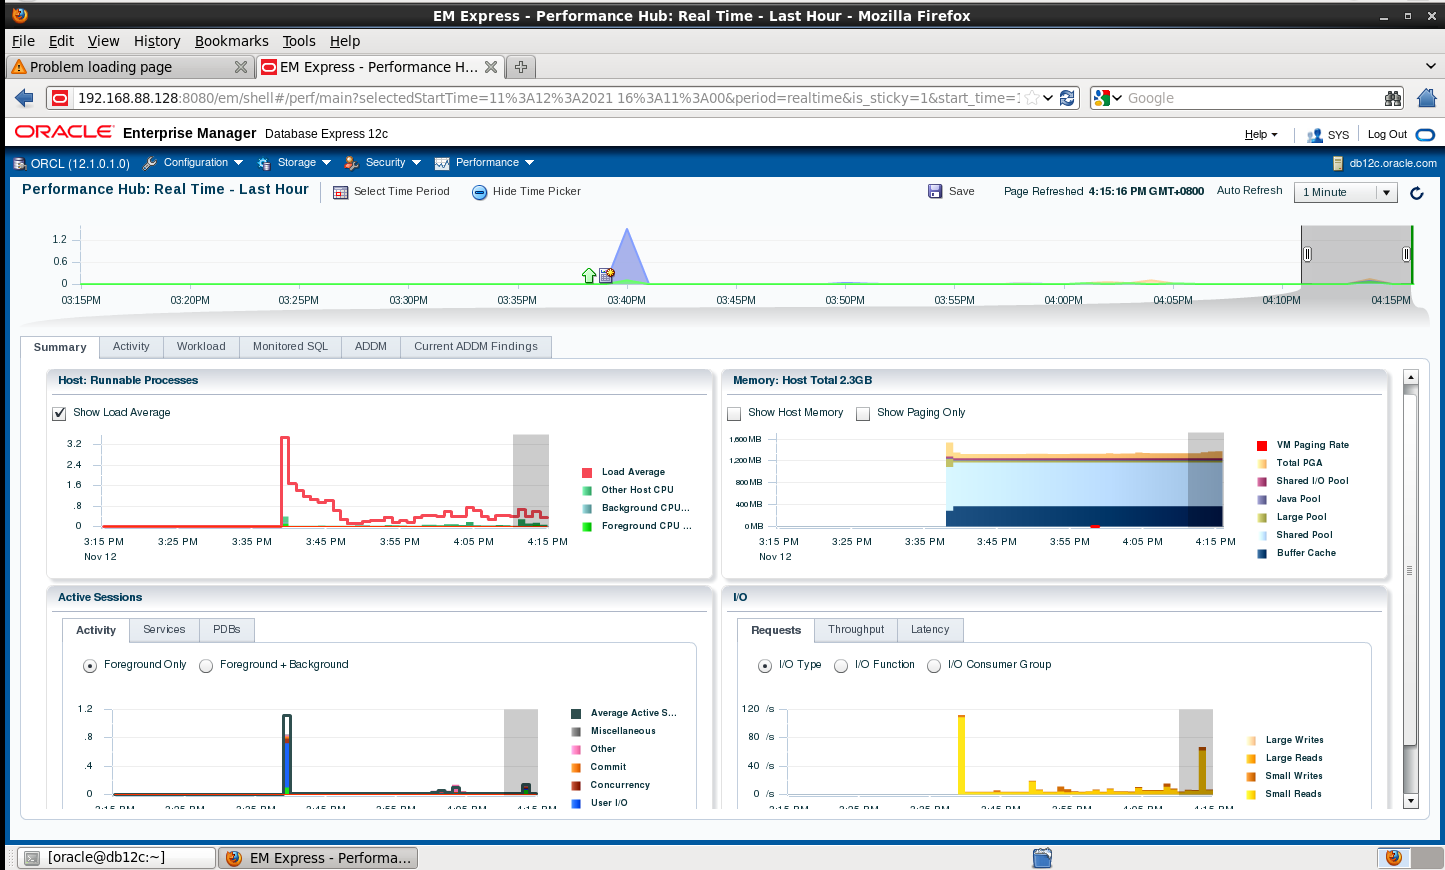Click the Configuration wrench icon
This screenshot has width=1445, height=870.
tap(150, 163)
